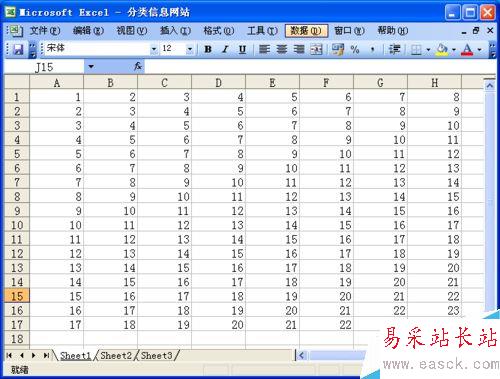This screenshot has width=500, height=379.
Task: Click the Name Box showing J15
Action: coord(44,67)
